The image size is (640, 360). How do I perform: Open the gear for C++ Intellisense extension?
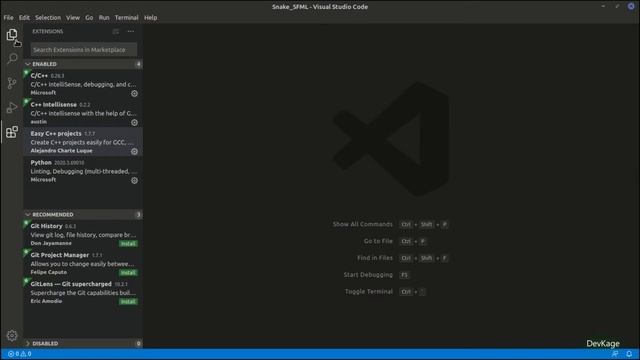point(134,122)
